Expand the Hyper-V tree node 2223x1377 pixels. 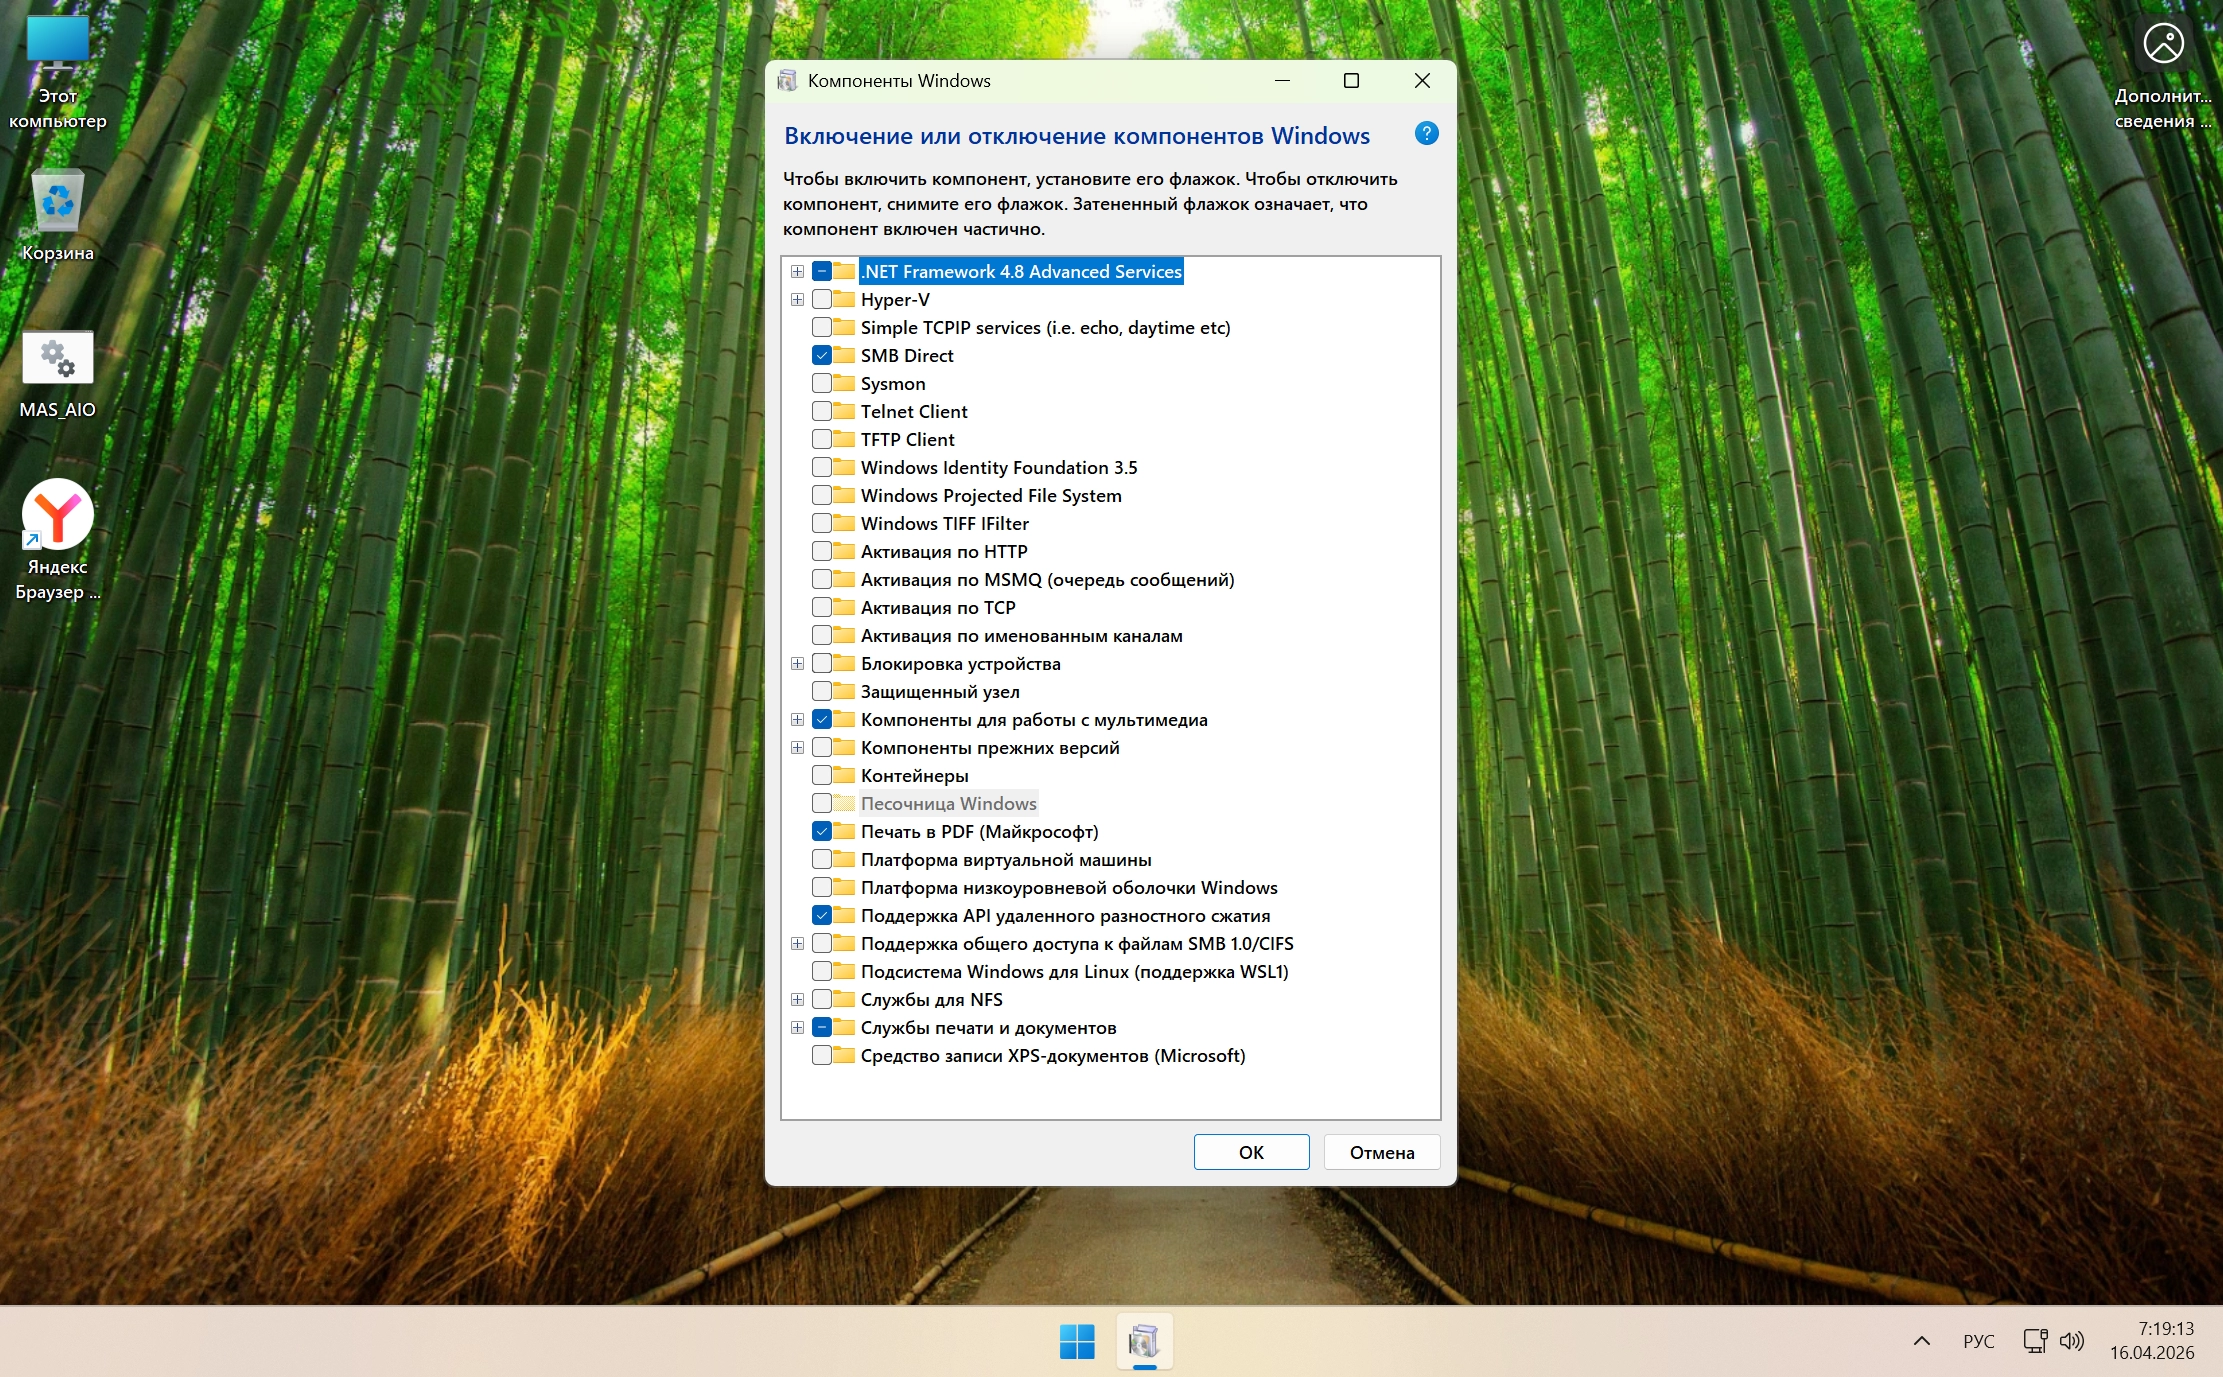click(x=797, y=299)
